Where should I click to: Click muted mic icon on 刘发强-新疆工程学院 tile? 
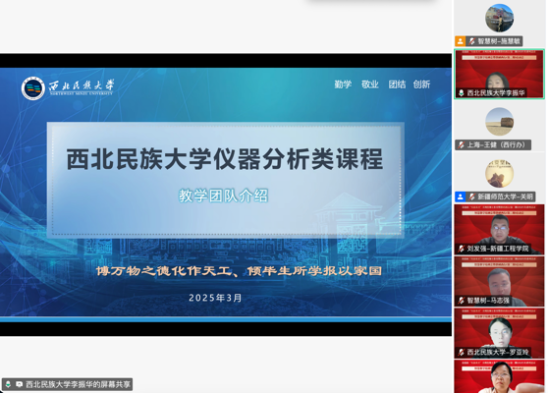[461, 249]
